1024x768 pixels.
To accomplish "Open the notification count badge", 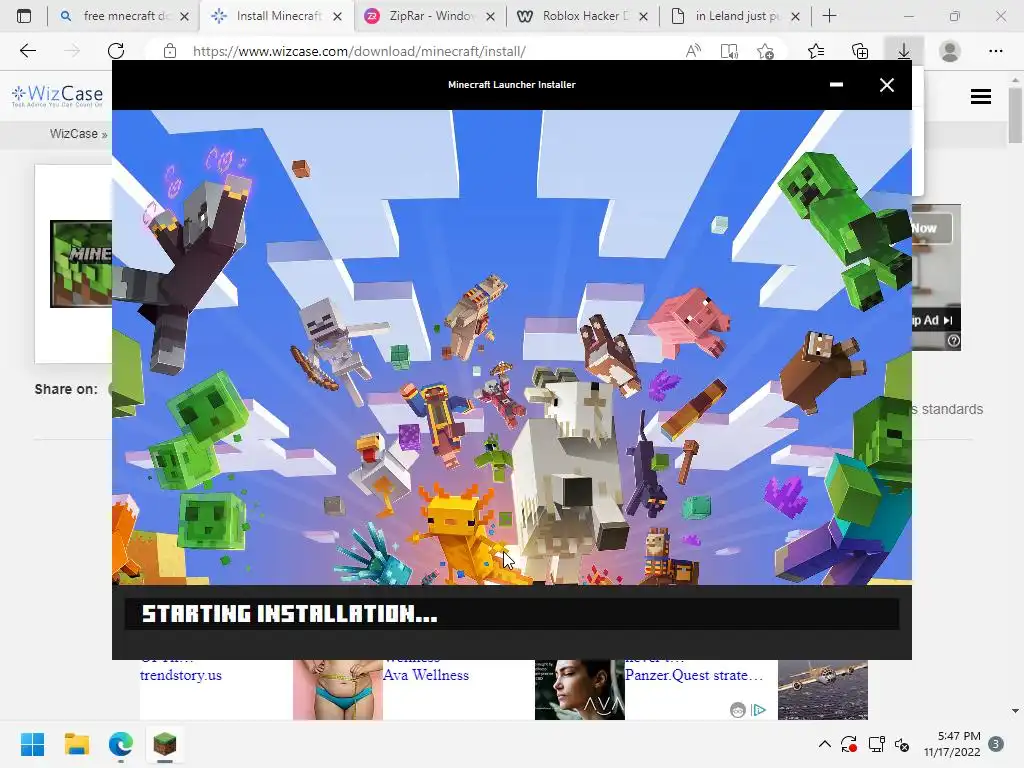I will point(995,744).
